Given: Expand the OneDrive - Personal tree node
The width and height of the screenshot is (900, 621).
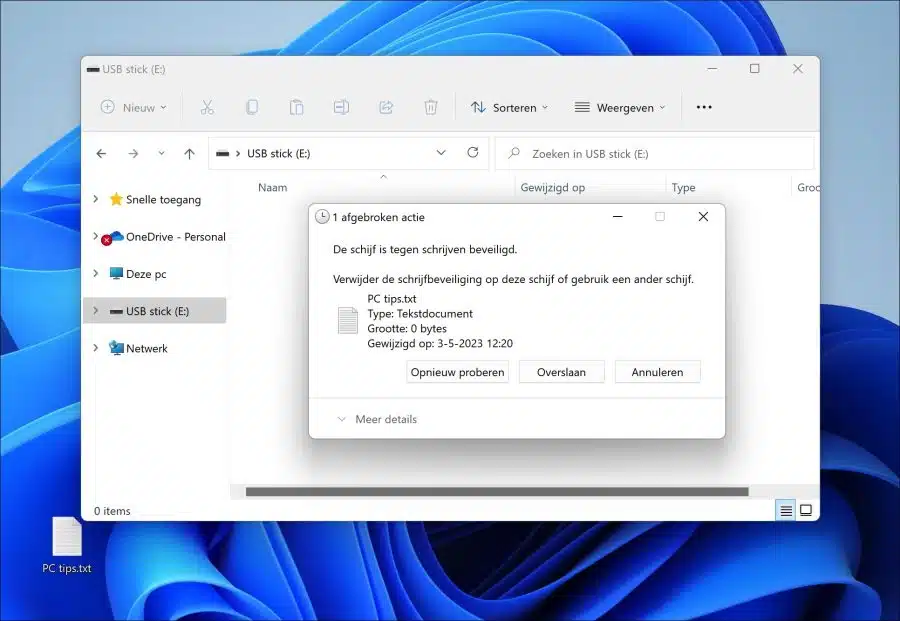Looking at the screenshot, I should point(95,236).
